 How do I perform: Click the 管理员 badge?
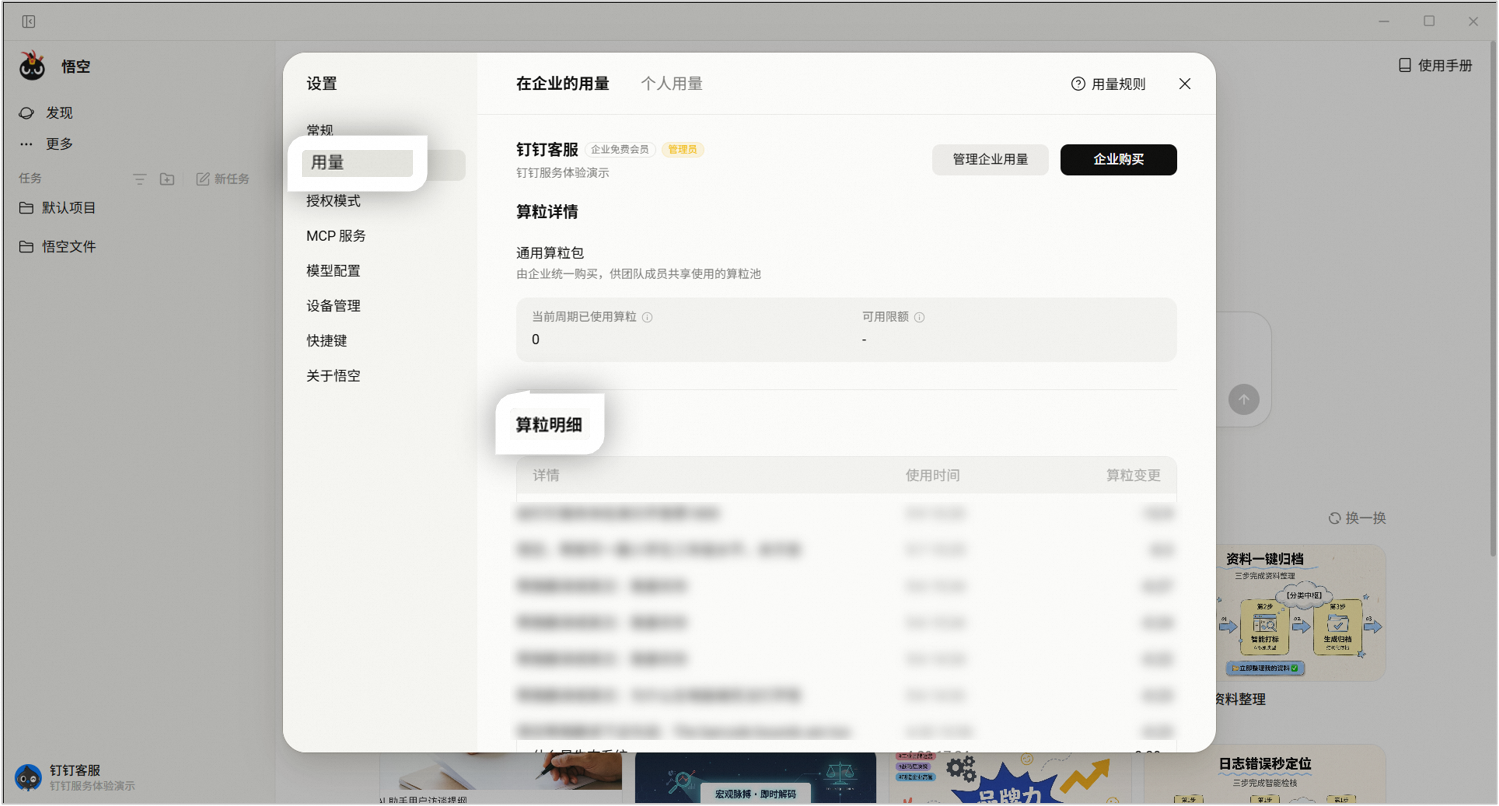pos(683,150)
